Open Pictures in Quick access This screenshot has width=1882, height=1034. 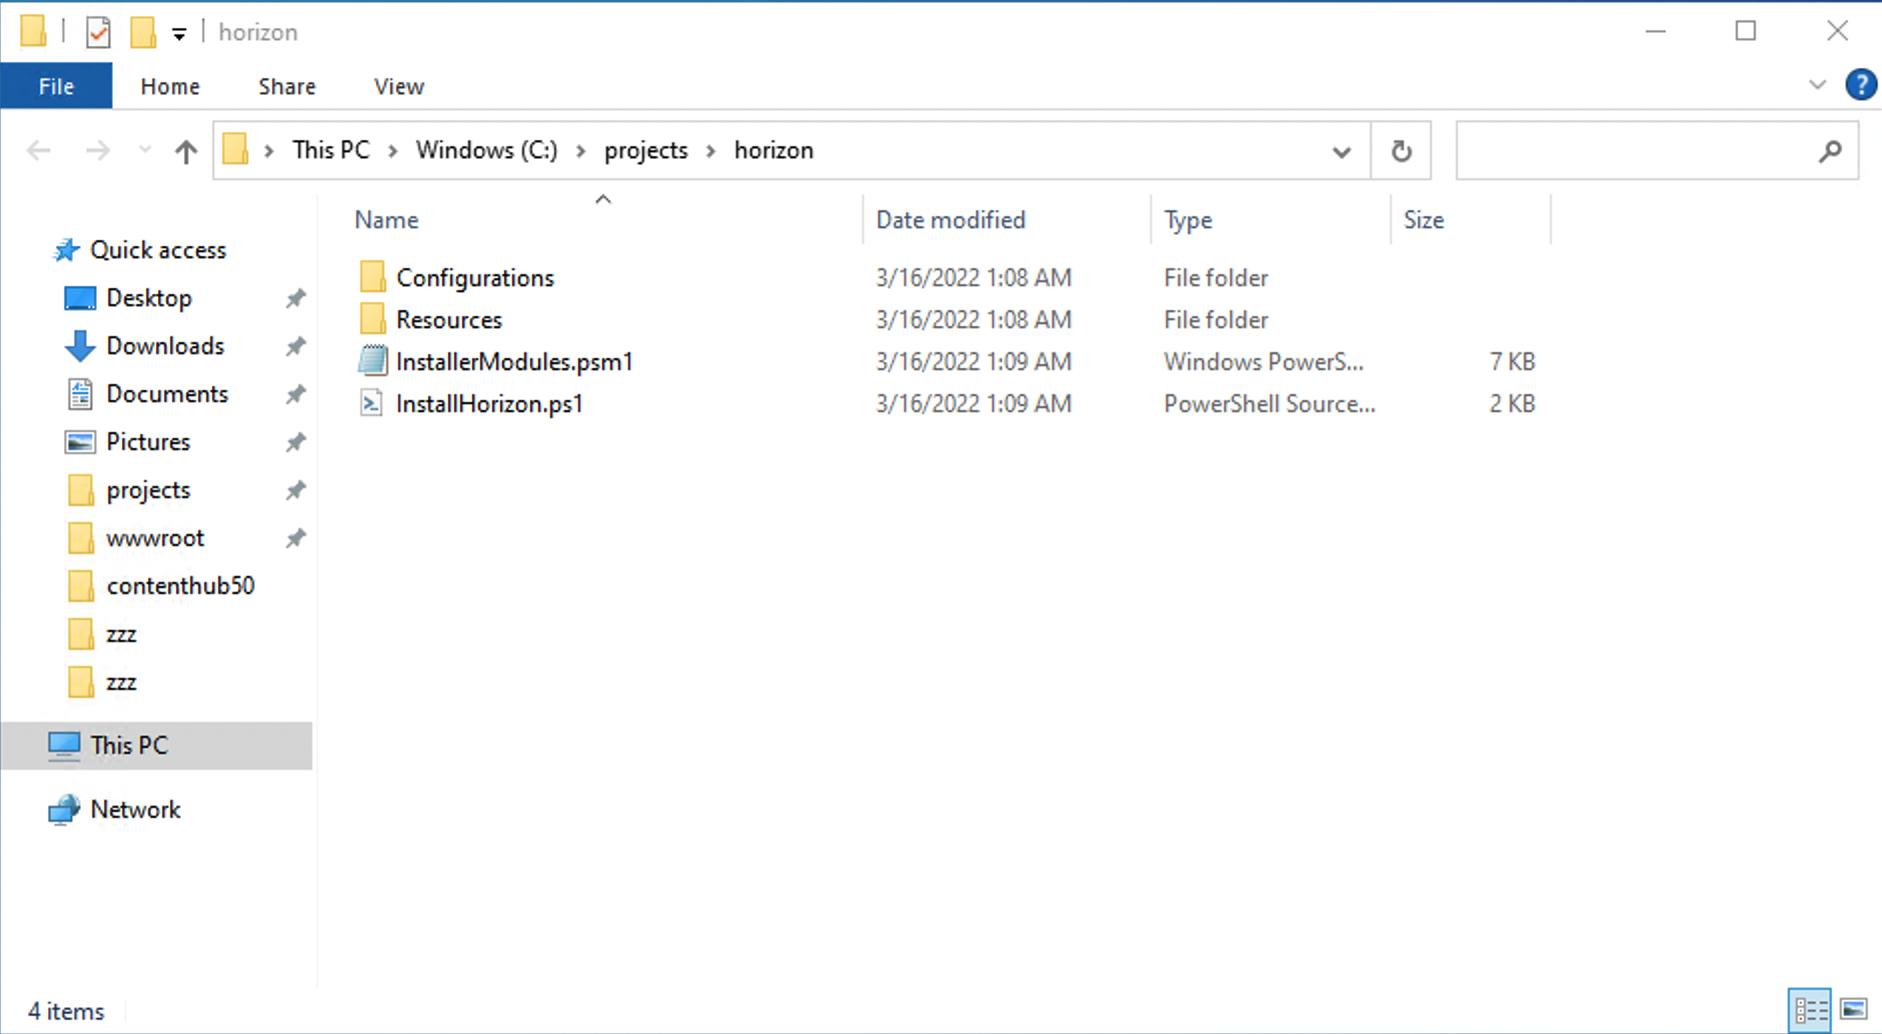pyautogui.click(x=148, y=442)
